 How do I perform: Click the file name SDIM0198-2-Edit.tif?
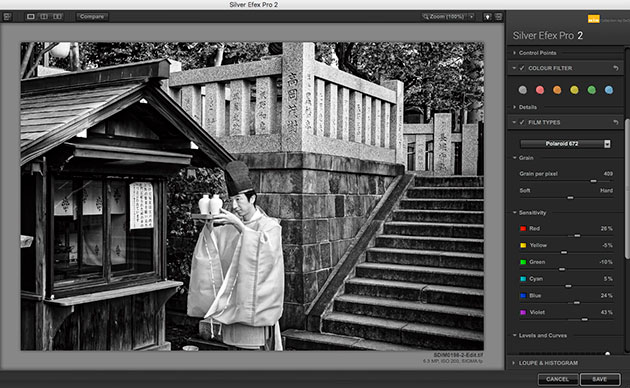(x=458, y=355)
